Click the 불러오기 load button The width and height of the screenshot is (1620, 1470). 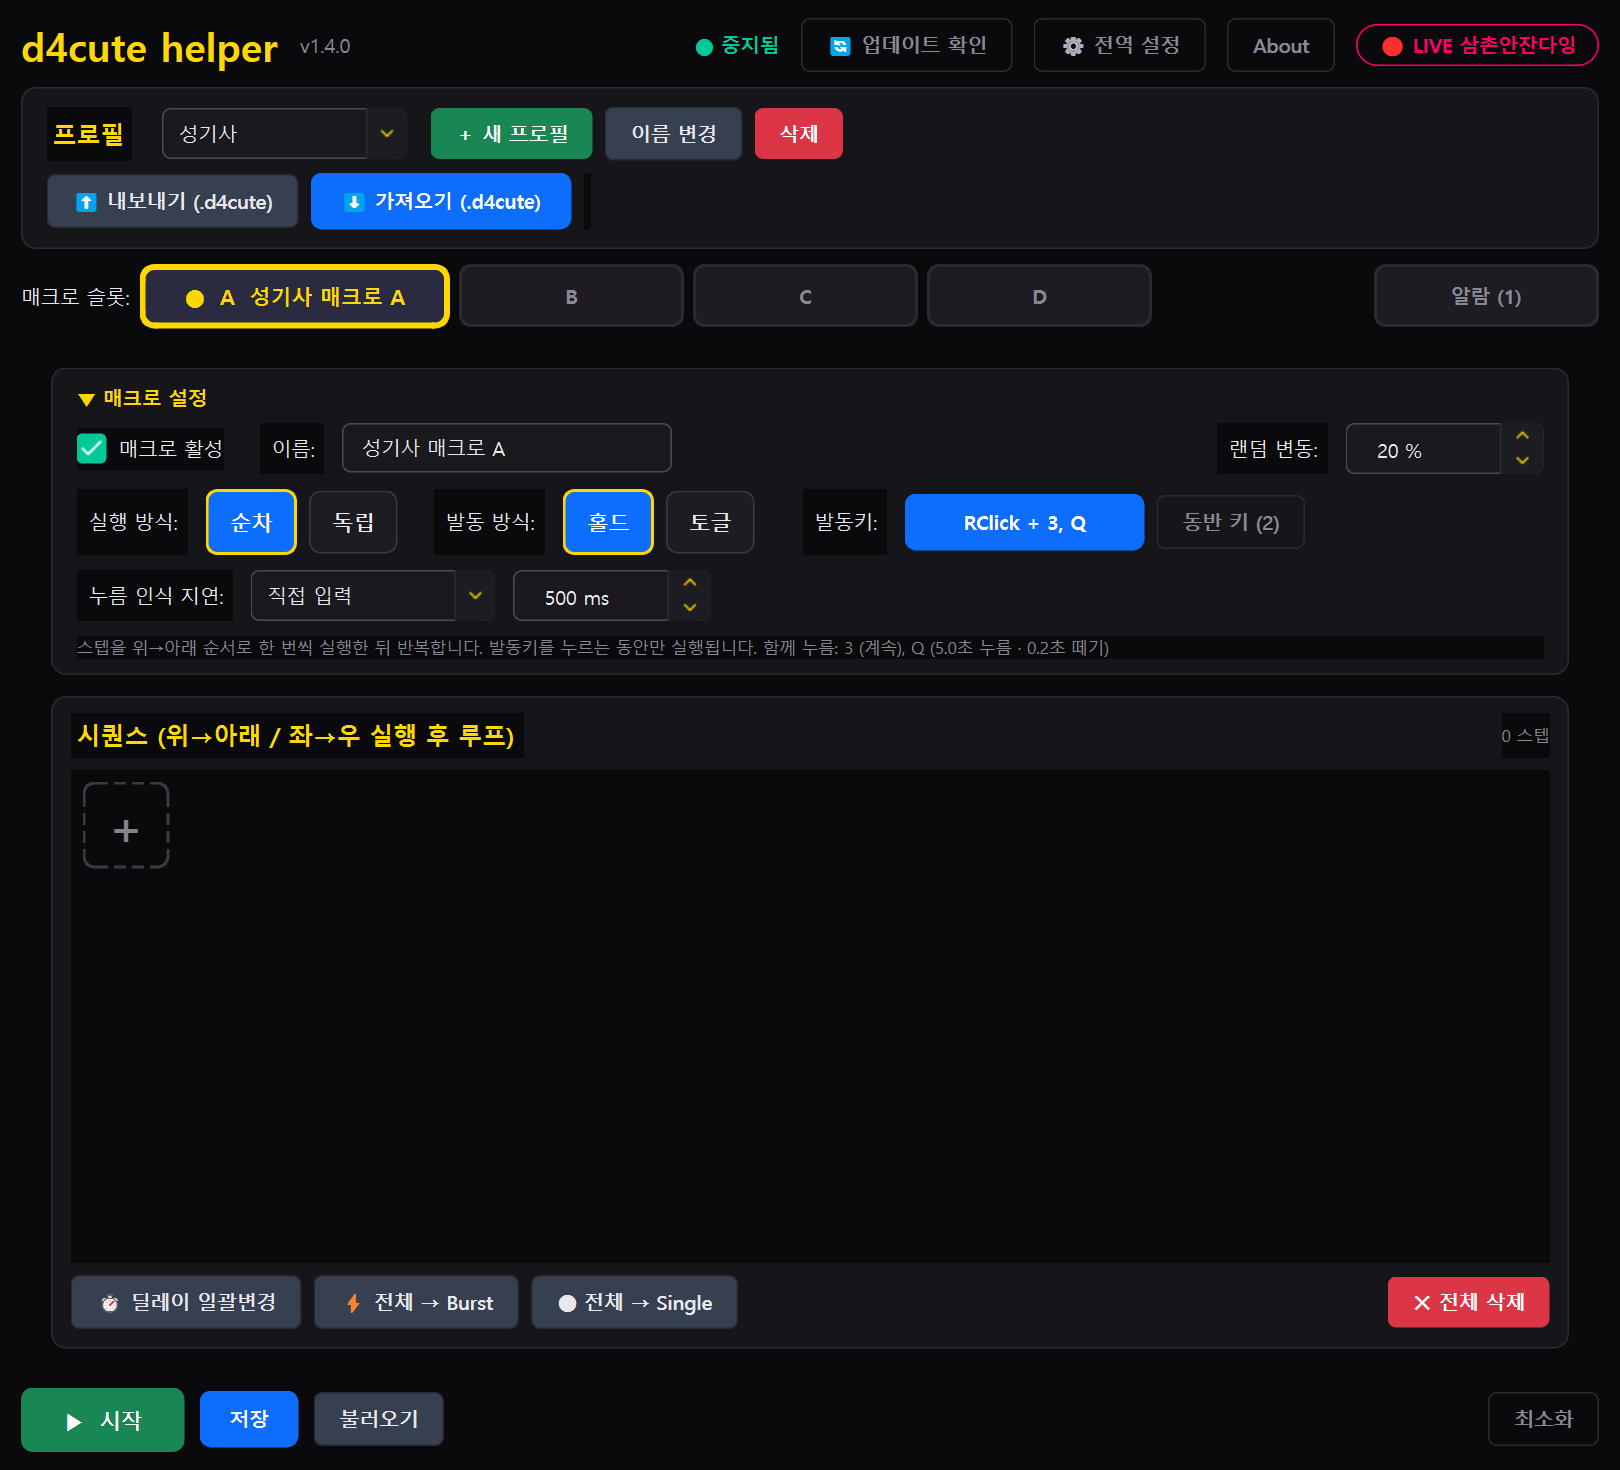pos(379,1419)
